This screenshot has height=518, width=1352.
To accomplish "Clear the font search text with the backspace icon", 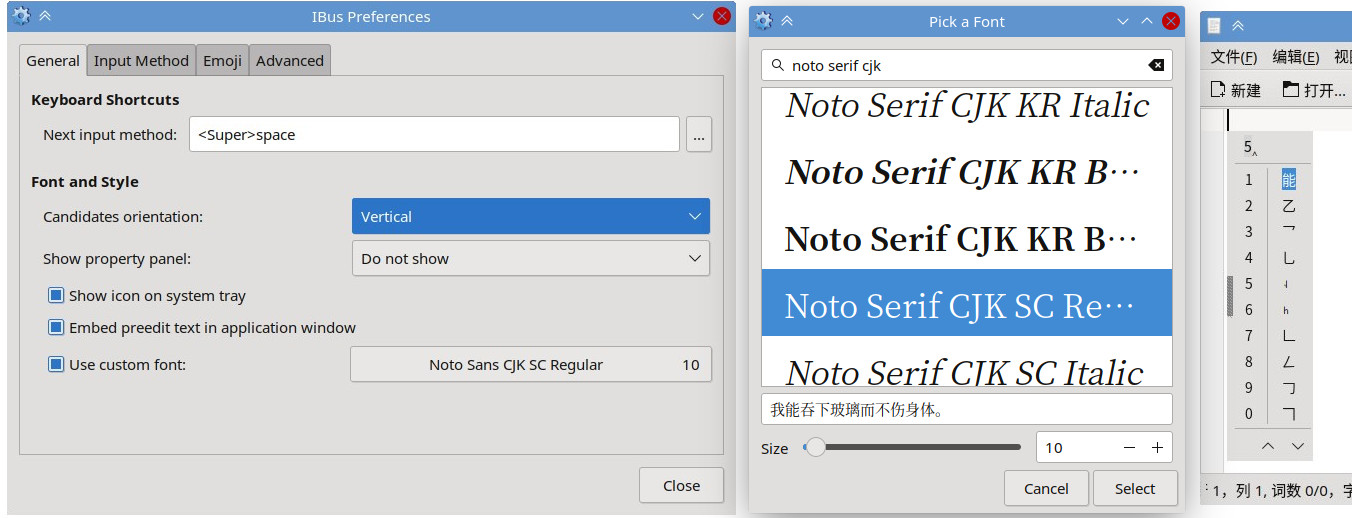I will tap(1156, 65).
